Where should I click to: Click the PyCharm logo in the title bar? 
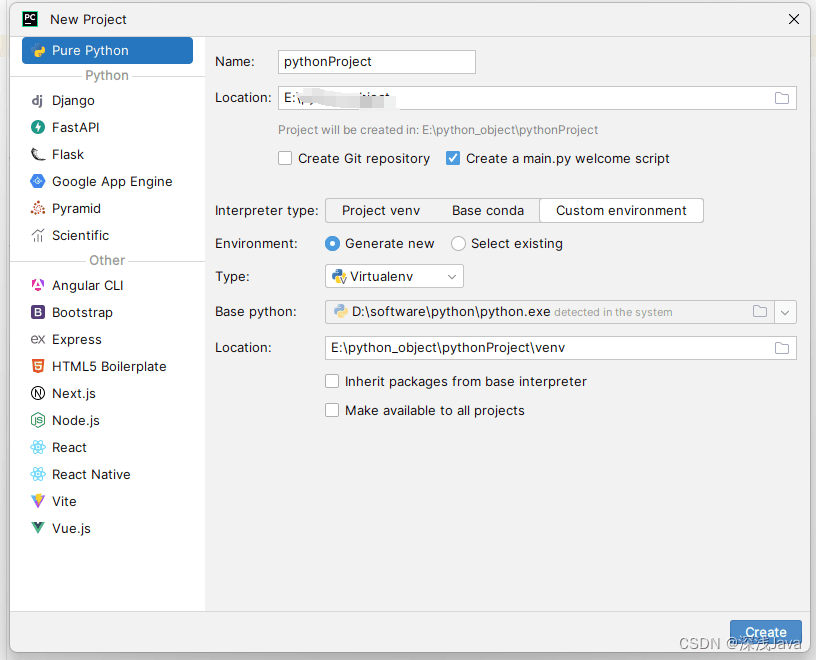tap(30, 19)
